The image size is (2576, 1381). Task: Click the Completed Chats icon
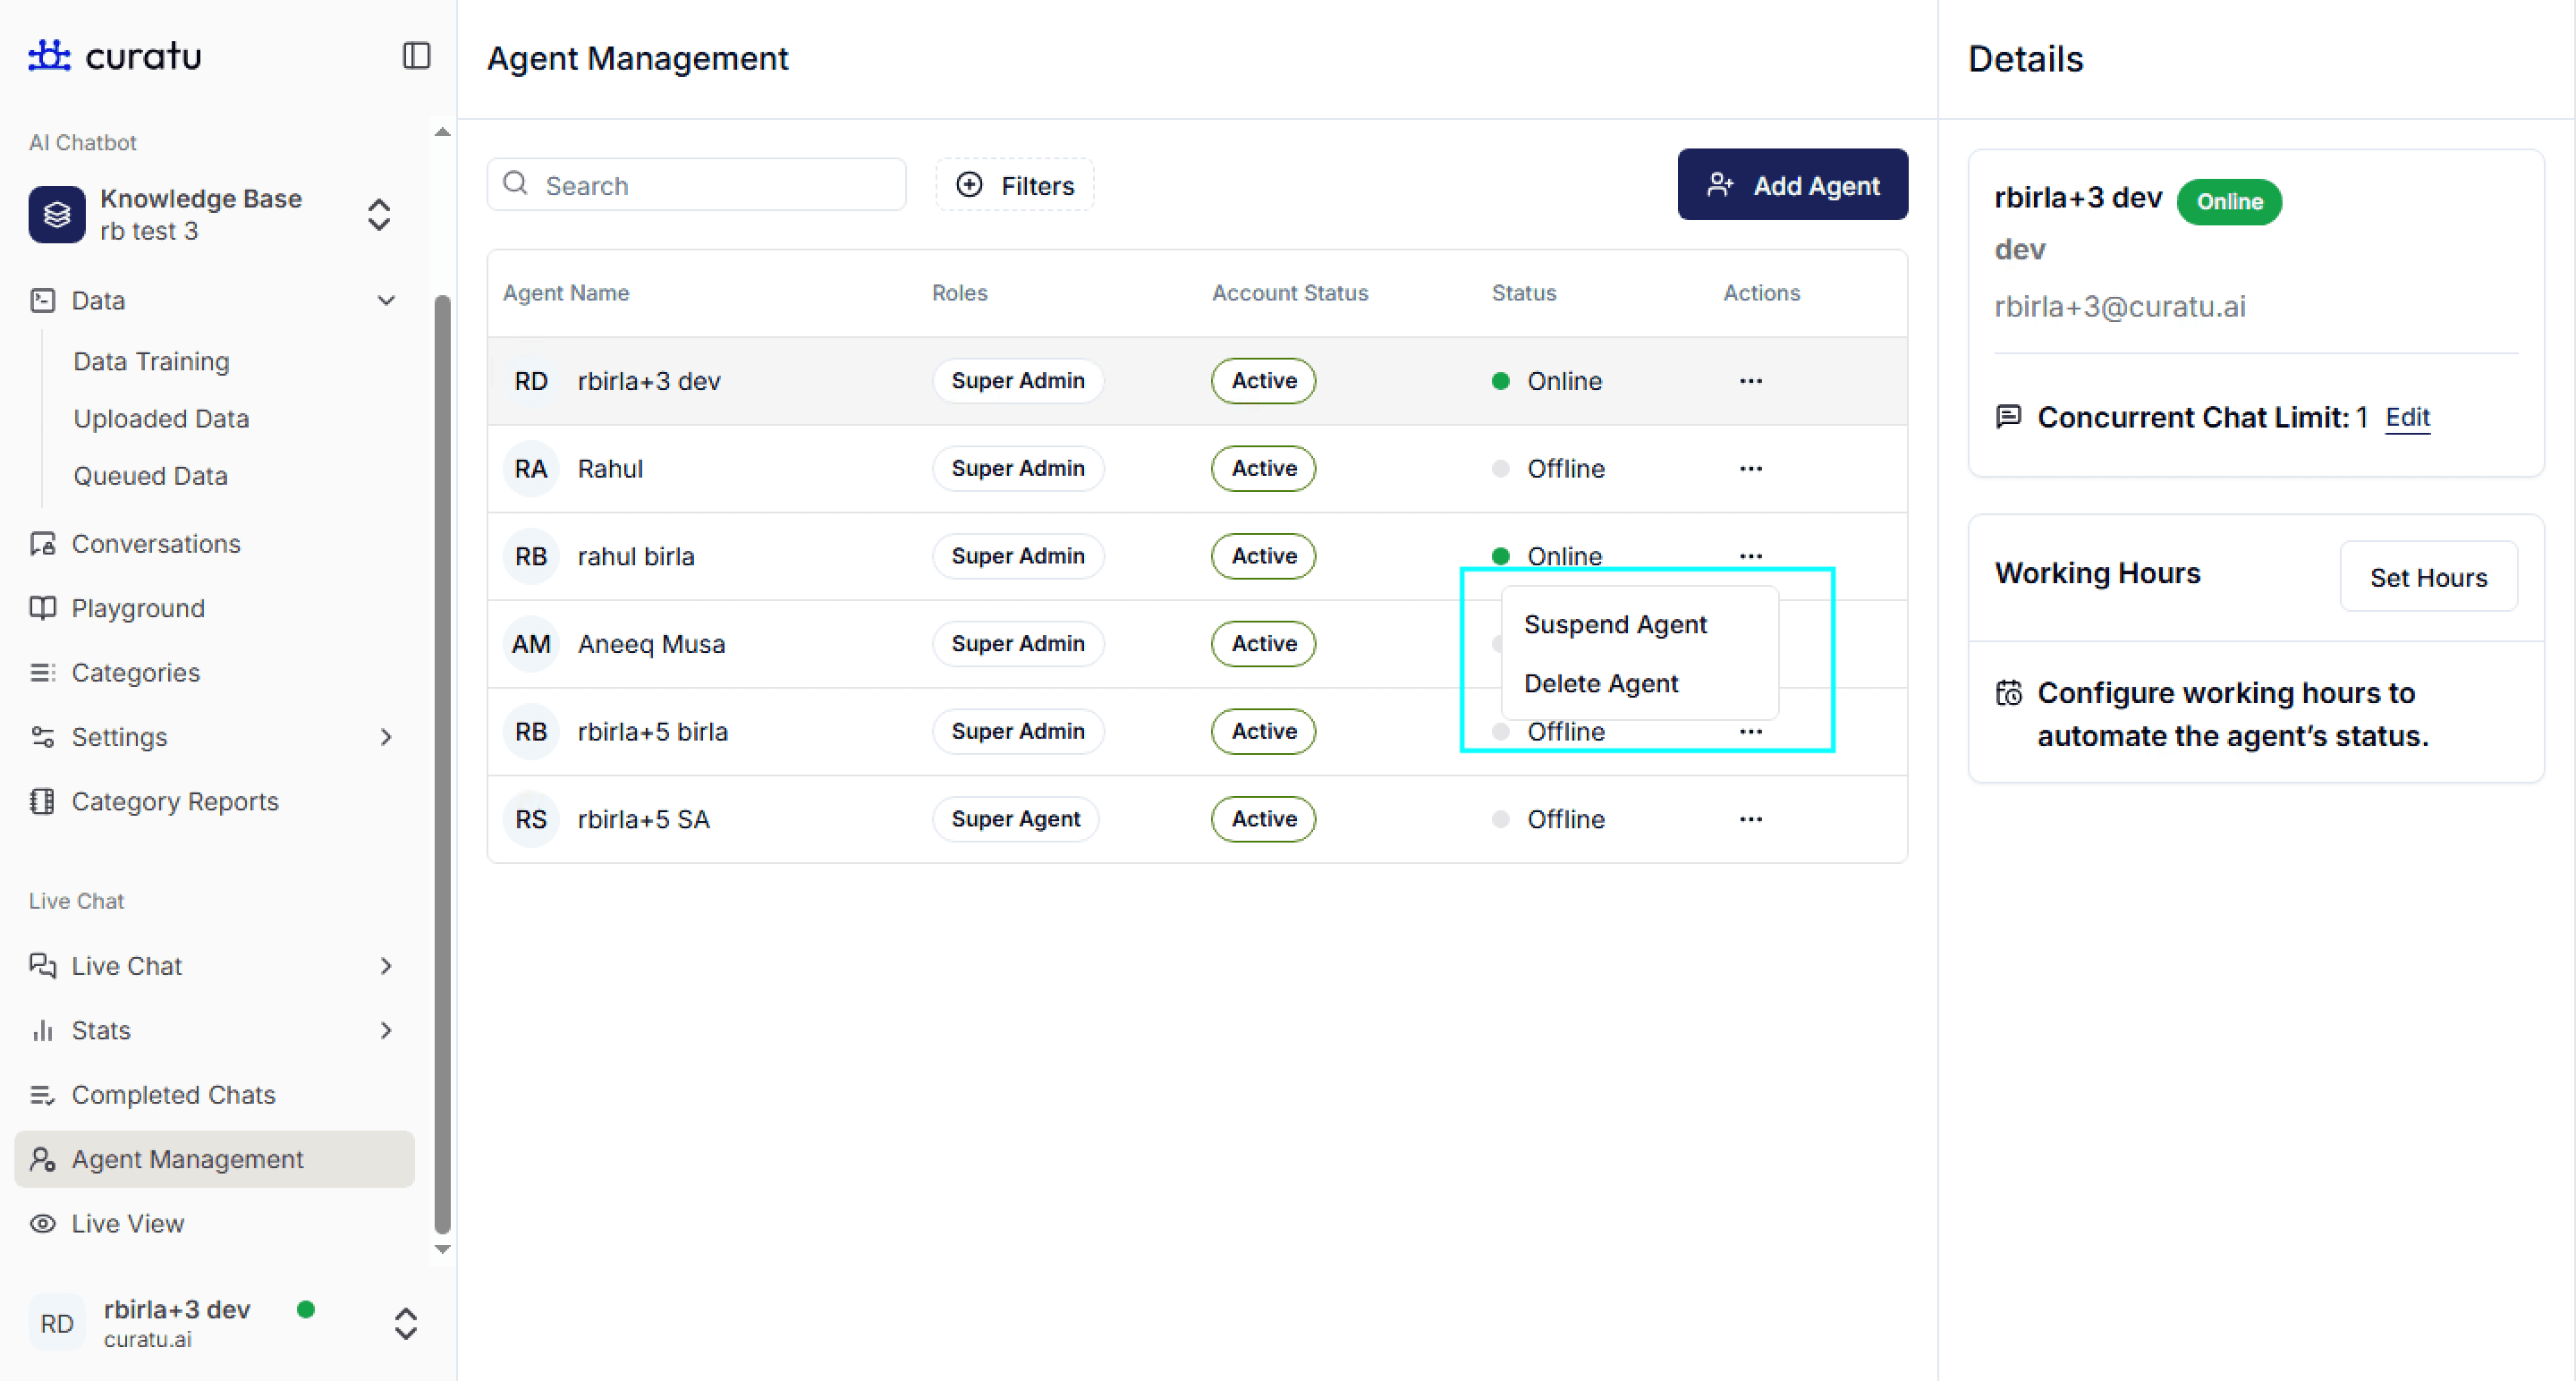(43, 1094)
